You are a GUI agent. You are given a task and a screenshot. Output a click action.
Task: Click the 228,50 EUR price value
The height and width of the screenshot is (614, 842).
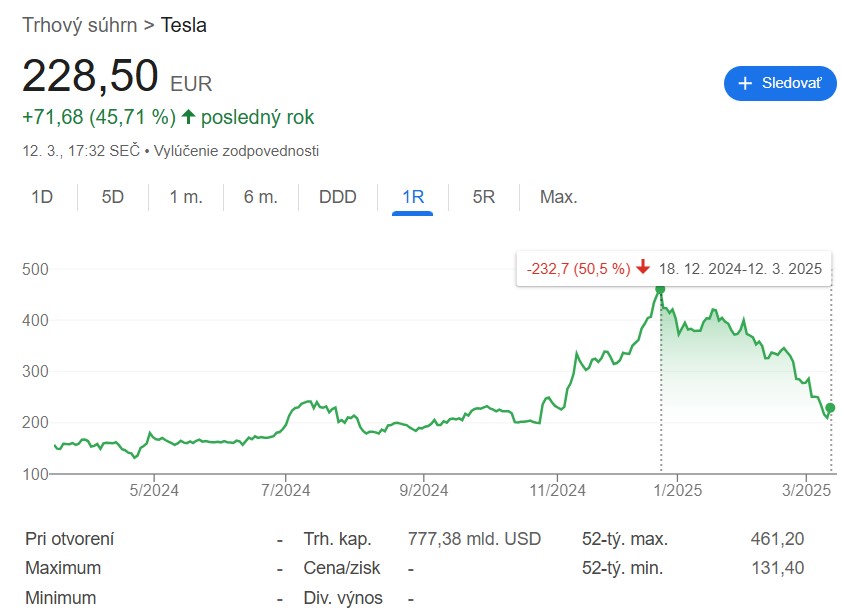[91, 76]
